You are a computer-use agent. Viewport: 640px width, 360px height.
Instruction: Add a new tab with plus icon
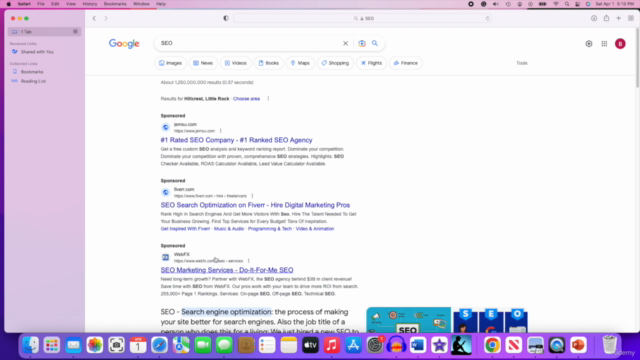[x=618, y=18]
